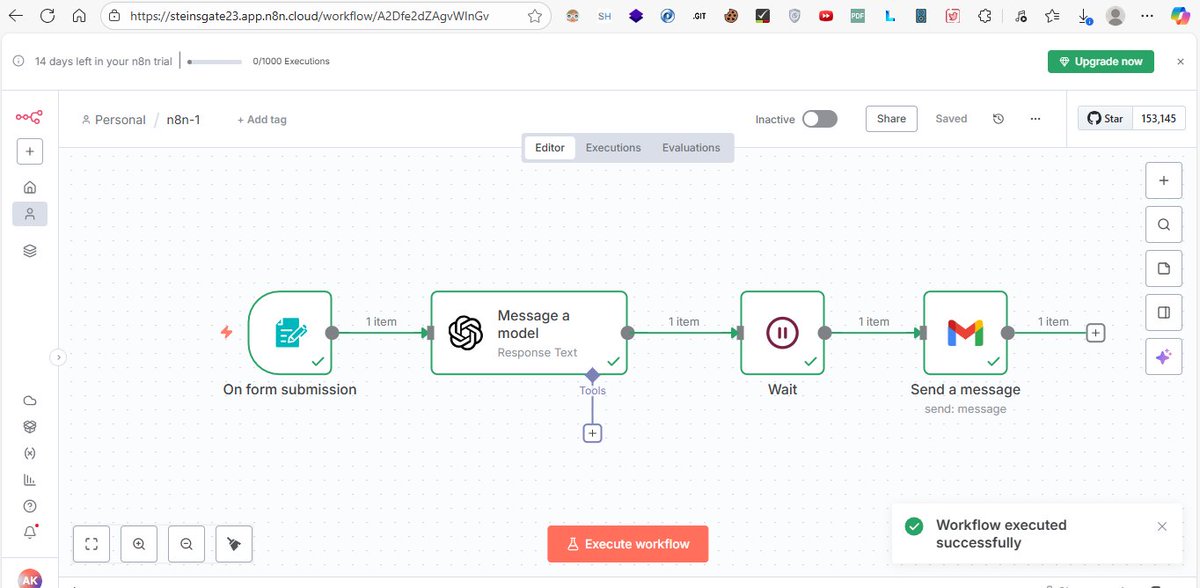Open the workflow three-dot options menu
This screenshot has width=1200, height=588.
[x=1035, y=118]
